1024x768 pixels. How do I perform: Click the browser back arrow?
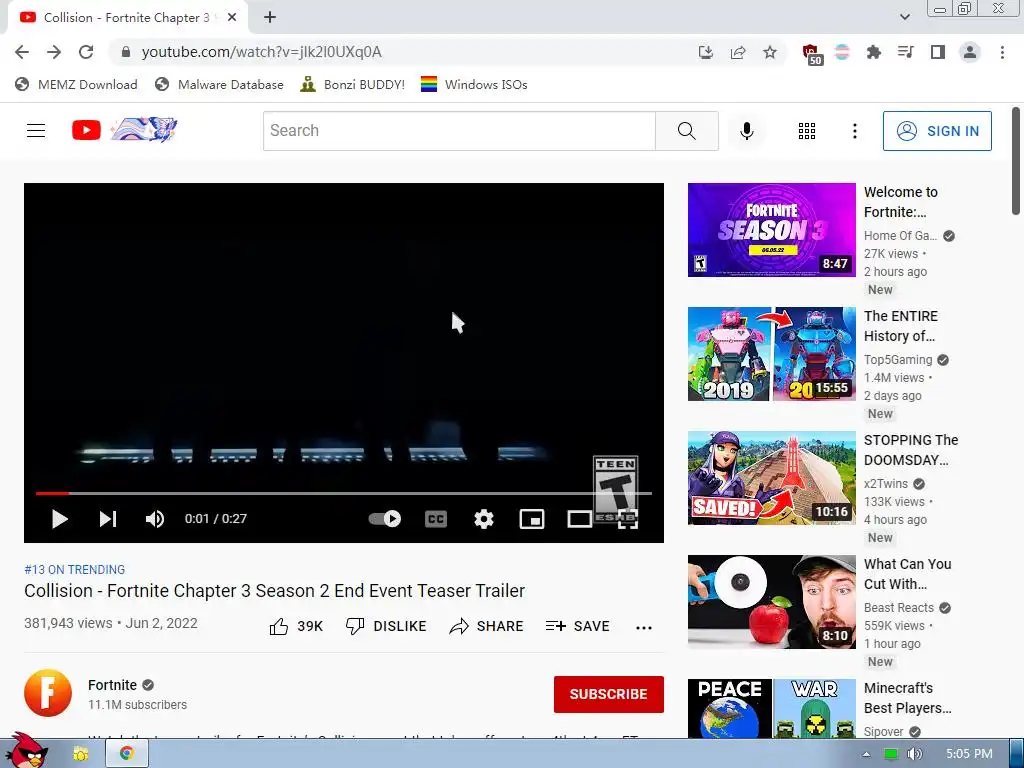(x=22, y=52)
